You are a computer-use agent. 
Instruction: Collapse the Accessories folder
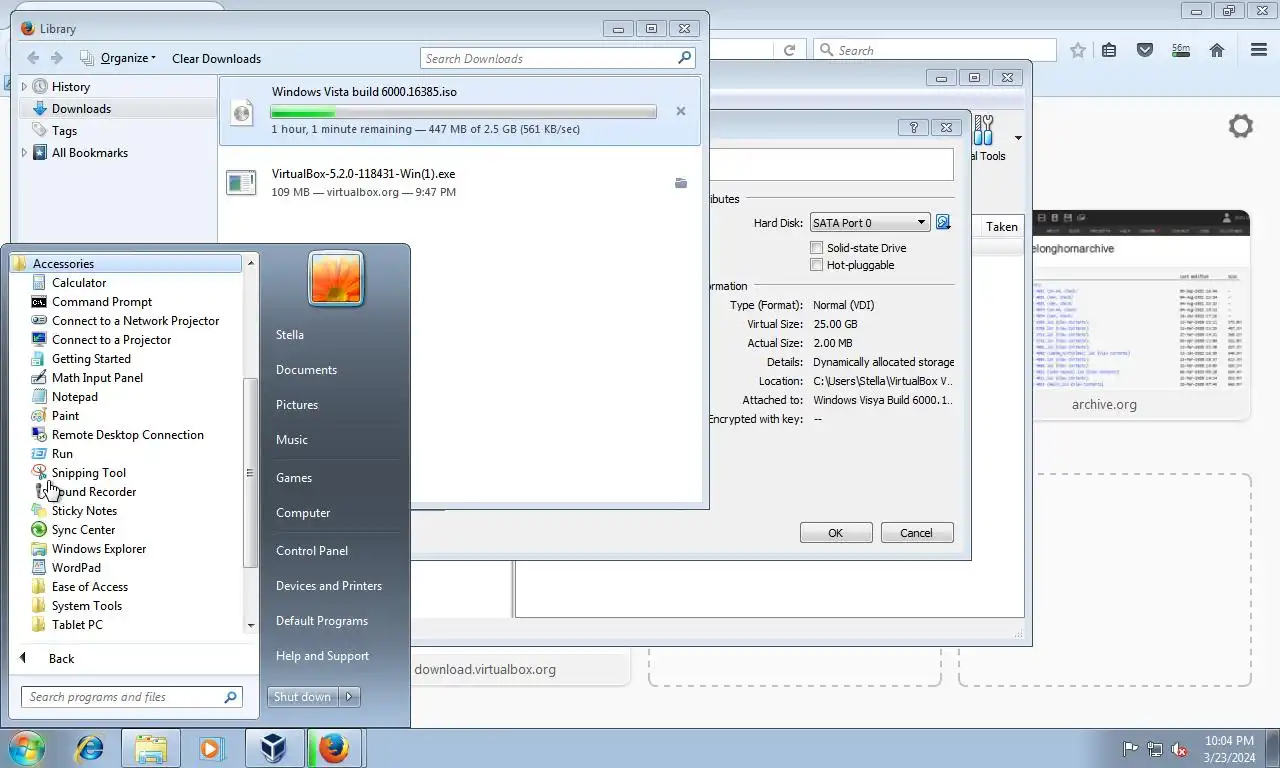127,264
